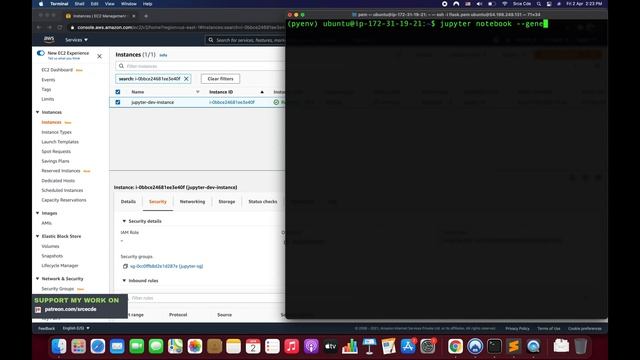Open Volumes in the sidebar

pyautogui.click(x=50, y=246)
